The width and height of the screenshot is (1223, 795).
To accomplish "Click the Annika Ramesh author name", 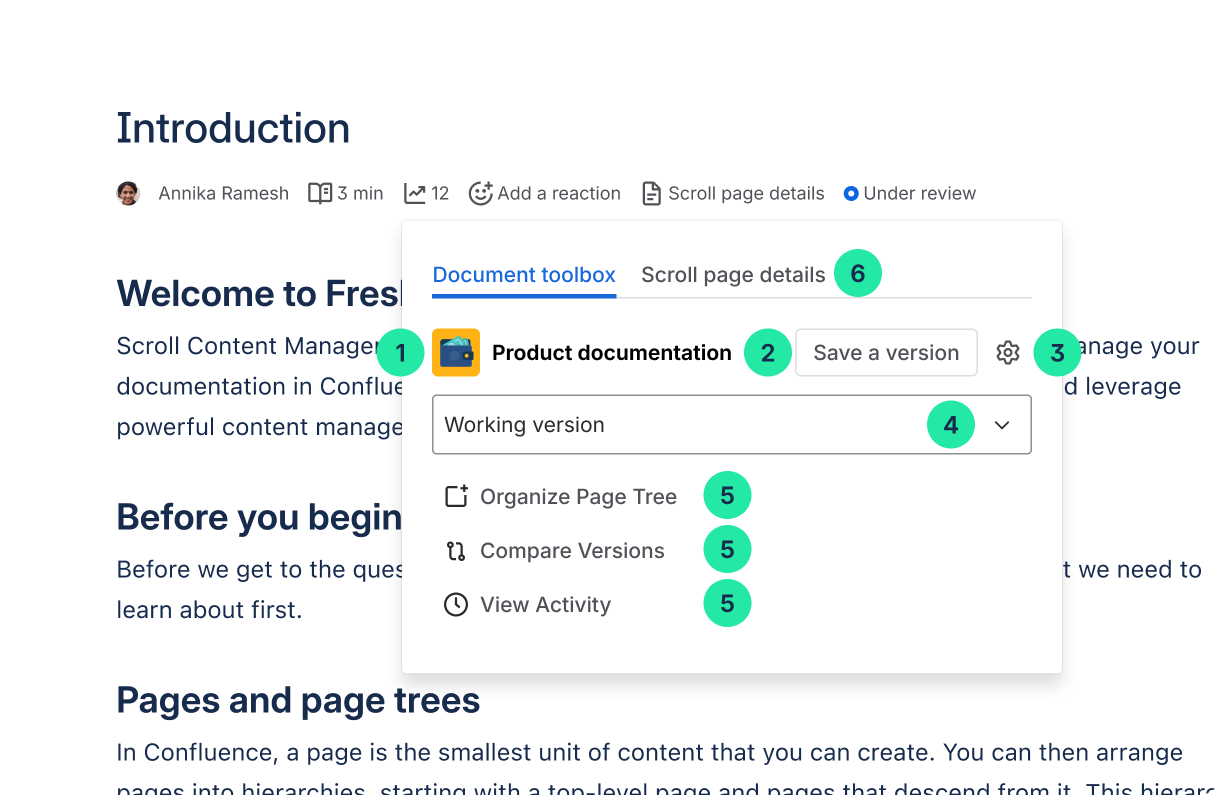I will tap(223, 193).
